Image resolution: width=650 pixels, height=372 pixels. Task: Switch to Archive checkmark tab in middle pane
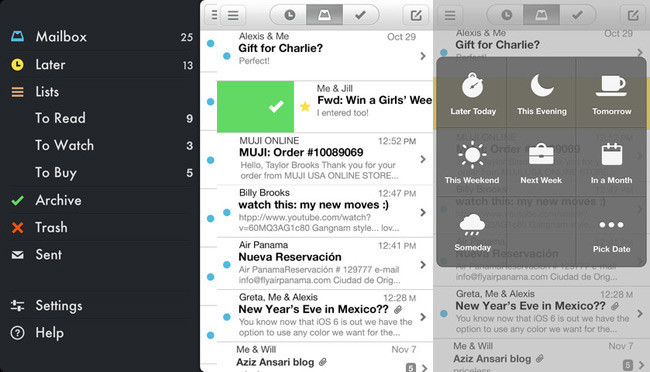pos(360,15)
